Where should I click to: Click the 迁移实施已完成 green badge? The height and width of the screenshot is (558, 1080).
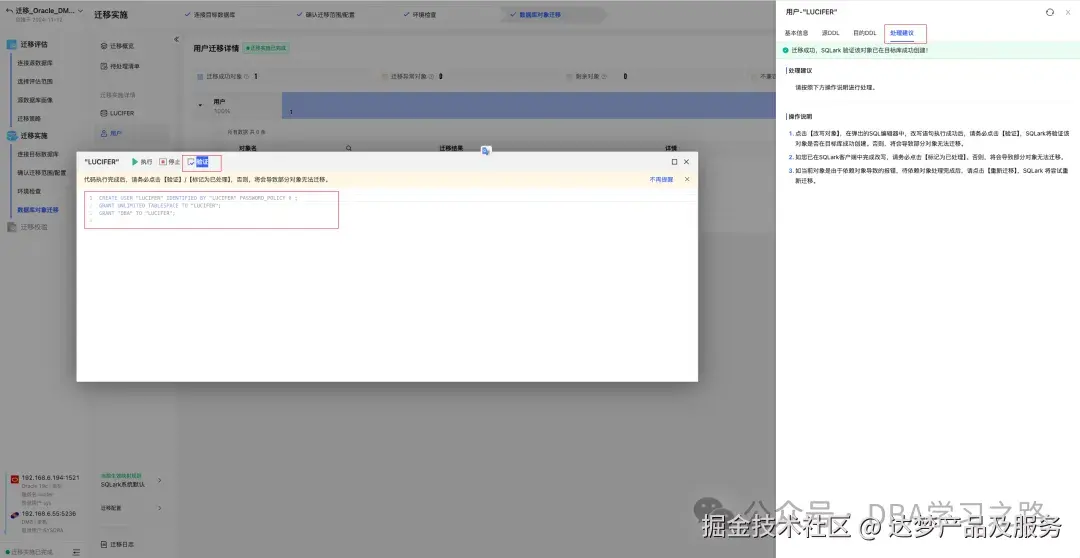(x=266, y=48)
